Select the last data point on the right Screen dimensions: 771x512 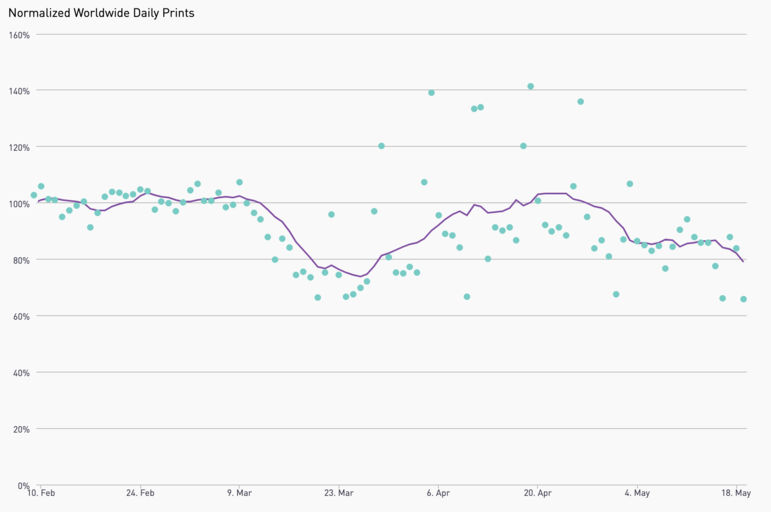743,299
